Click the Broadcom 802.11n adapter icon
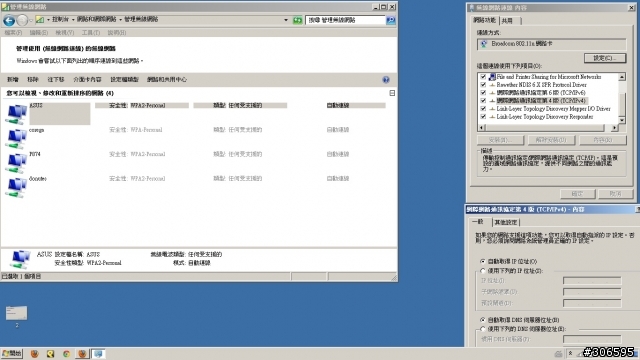Image resolution: width=640 pixels, height=360 pixels. tap(484, 44)
